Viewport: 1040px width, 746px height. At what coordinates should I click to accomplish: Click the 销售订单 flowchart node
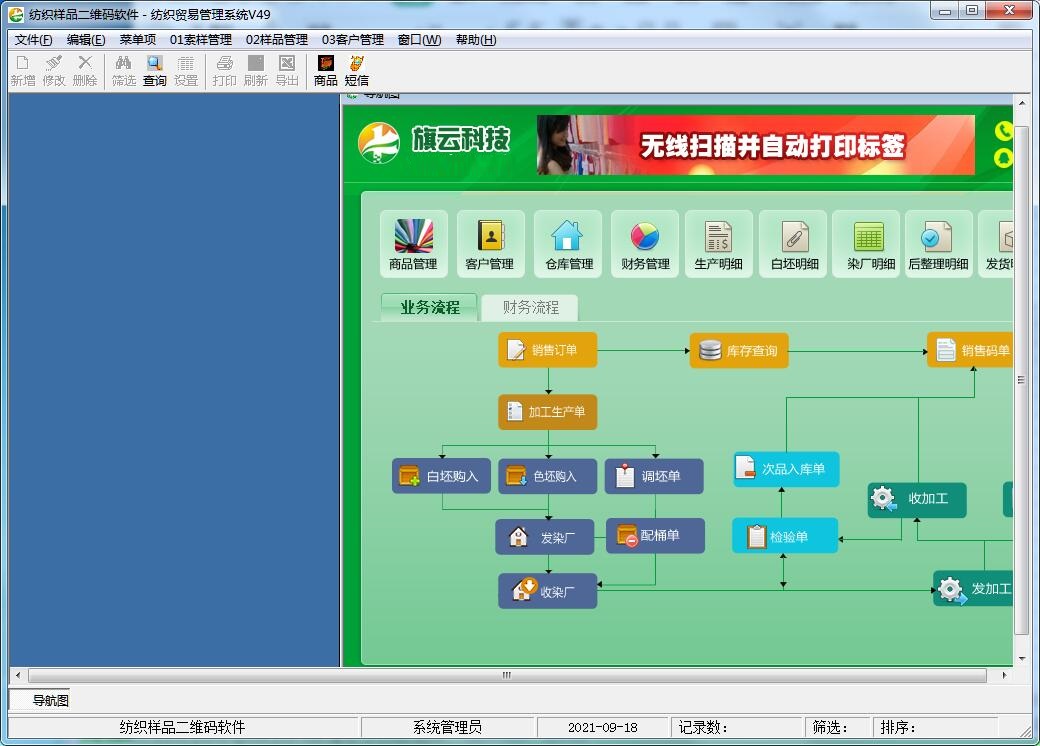(548, 349)
